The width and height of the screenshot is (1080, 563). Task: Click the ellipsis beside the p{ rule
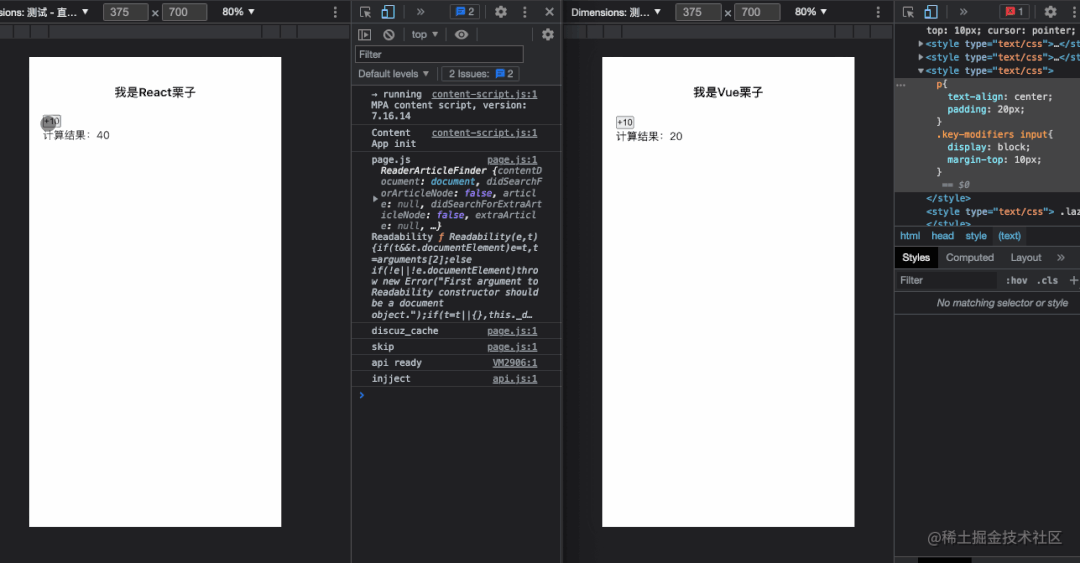pyautogui.click(x=901, y=85)
